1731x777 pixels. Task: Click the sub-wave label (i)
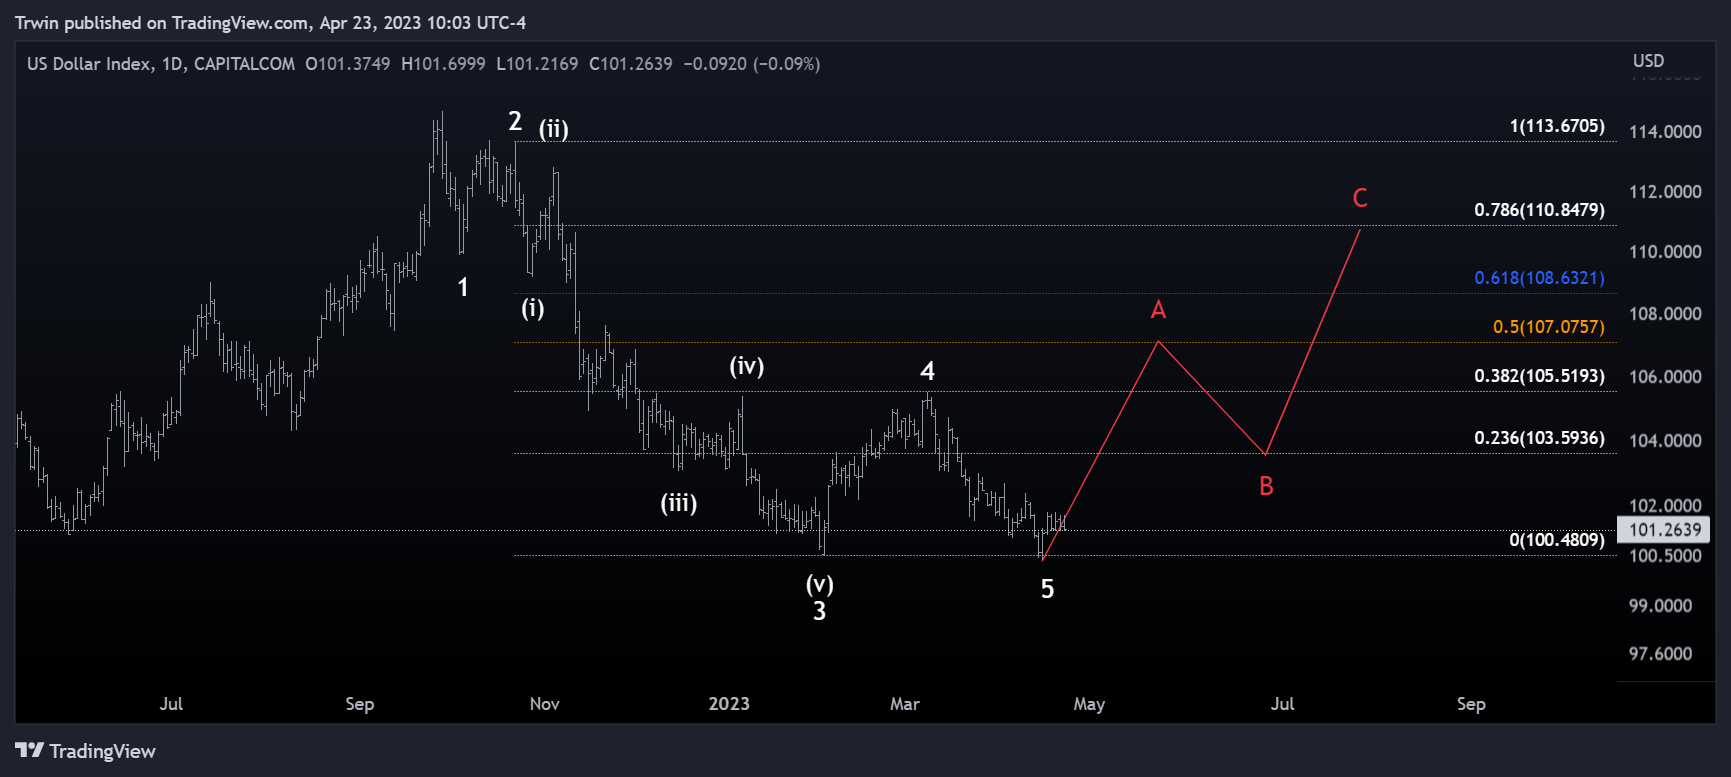(533, 308)
